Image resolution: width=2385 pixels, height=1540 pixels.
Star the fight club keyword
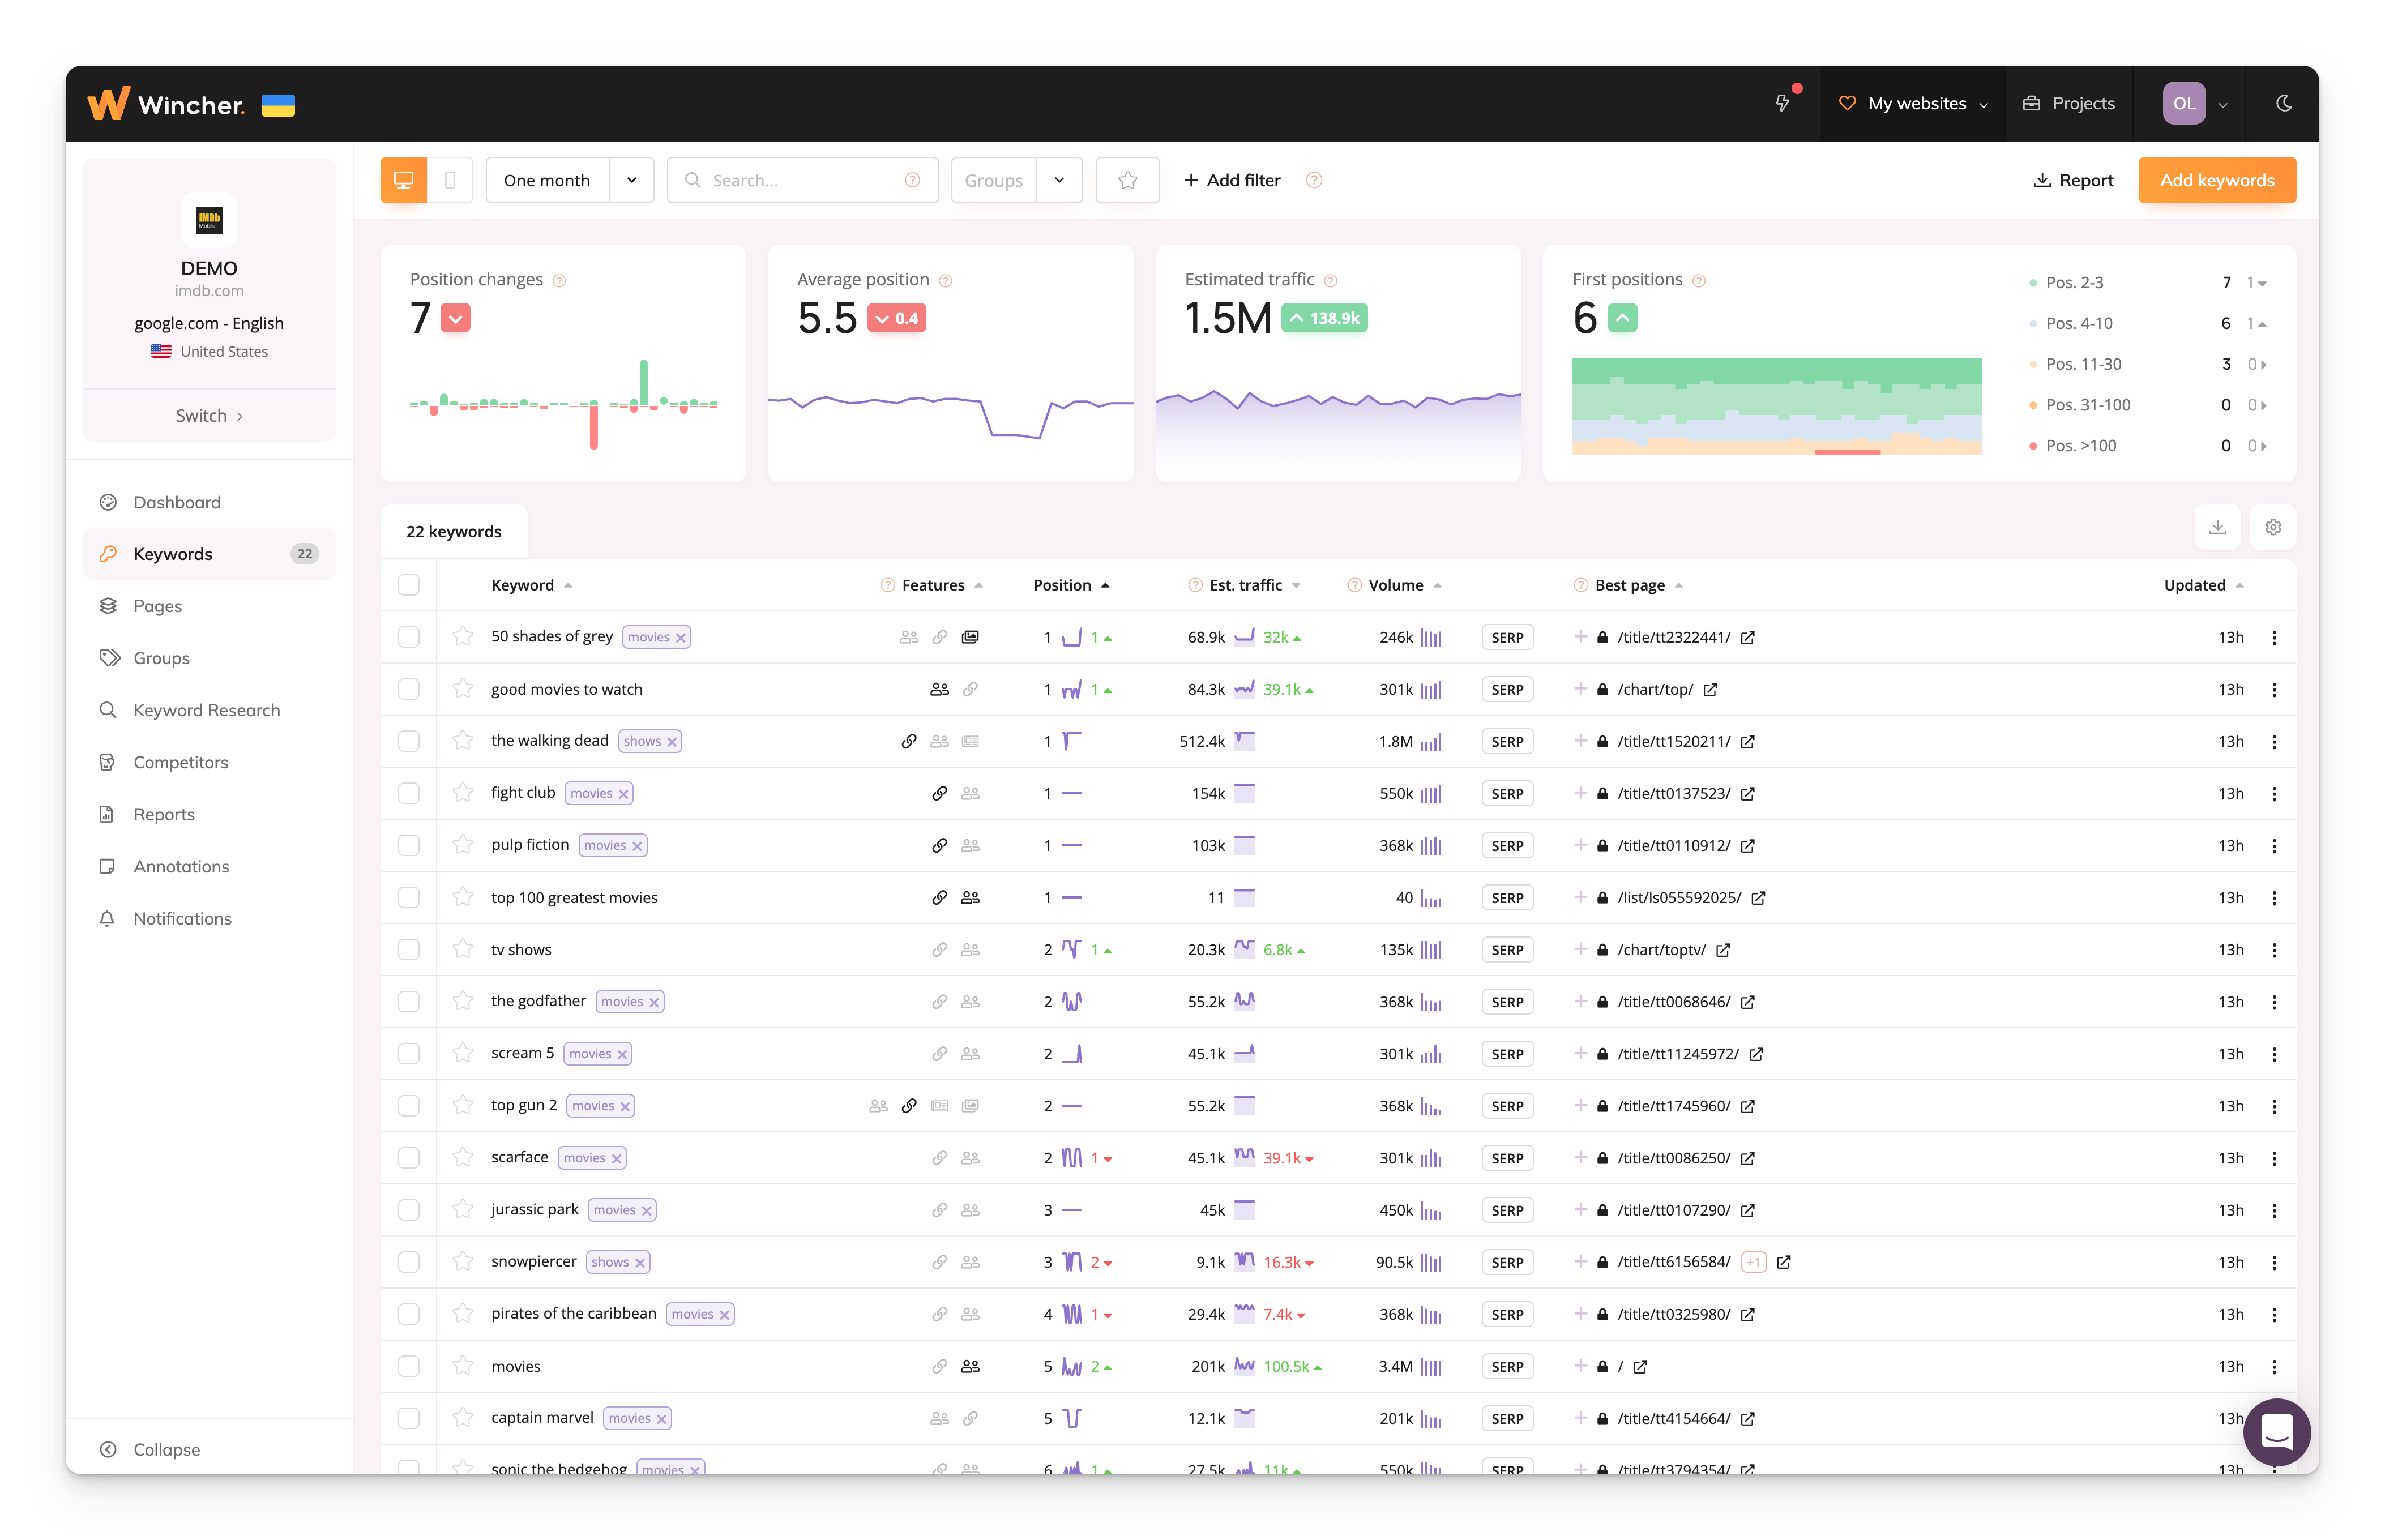[462, 793]
